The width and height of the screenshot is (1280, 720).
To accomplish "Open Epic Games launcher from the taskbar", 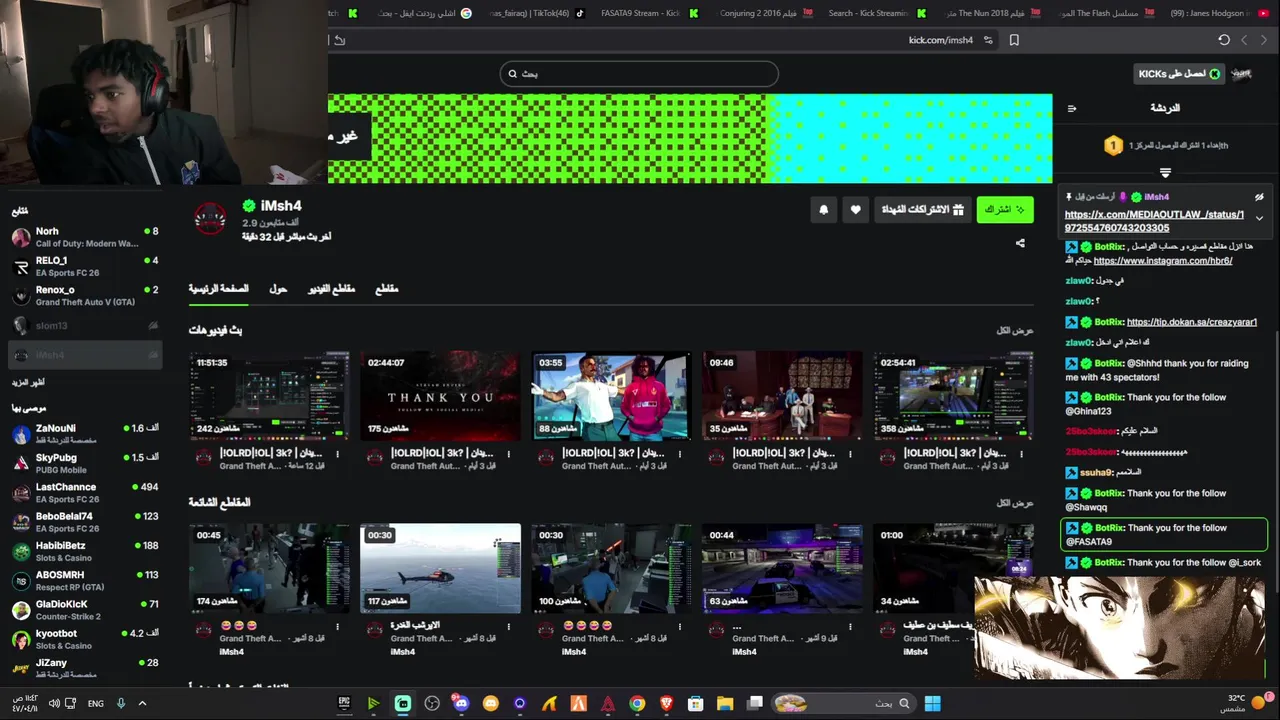I will tap(344, 703).
